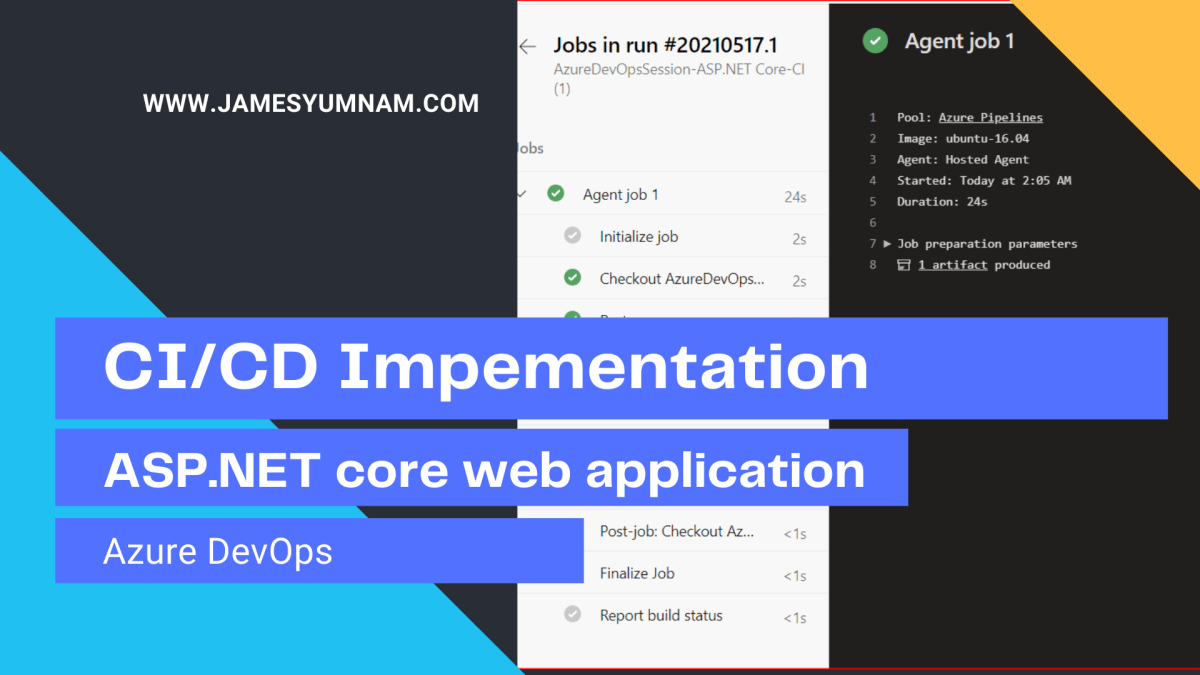The width and height of the screenshot is (1200, 675).
Task: Collapse the Agent job 1 step list
Action: click(522, 193)
